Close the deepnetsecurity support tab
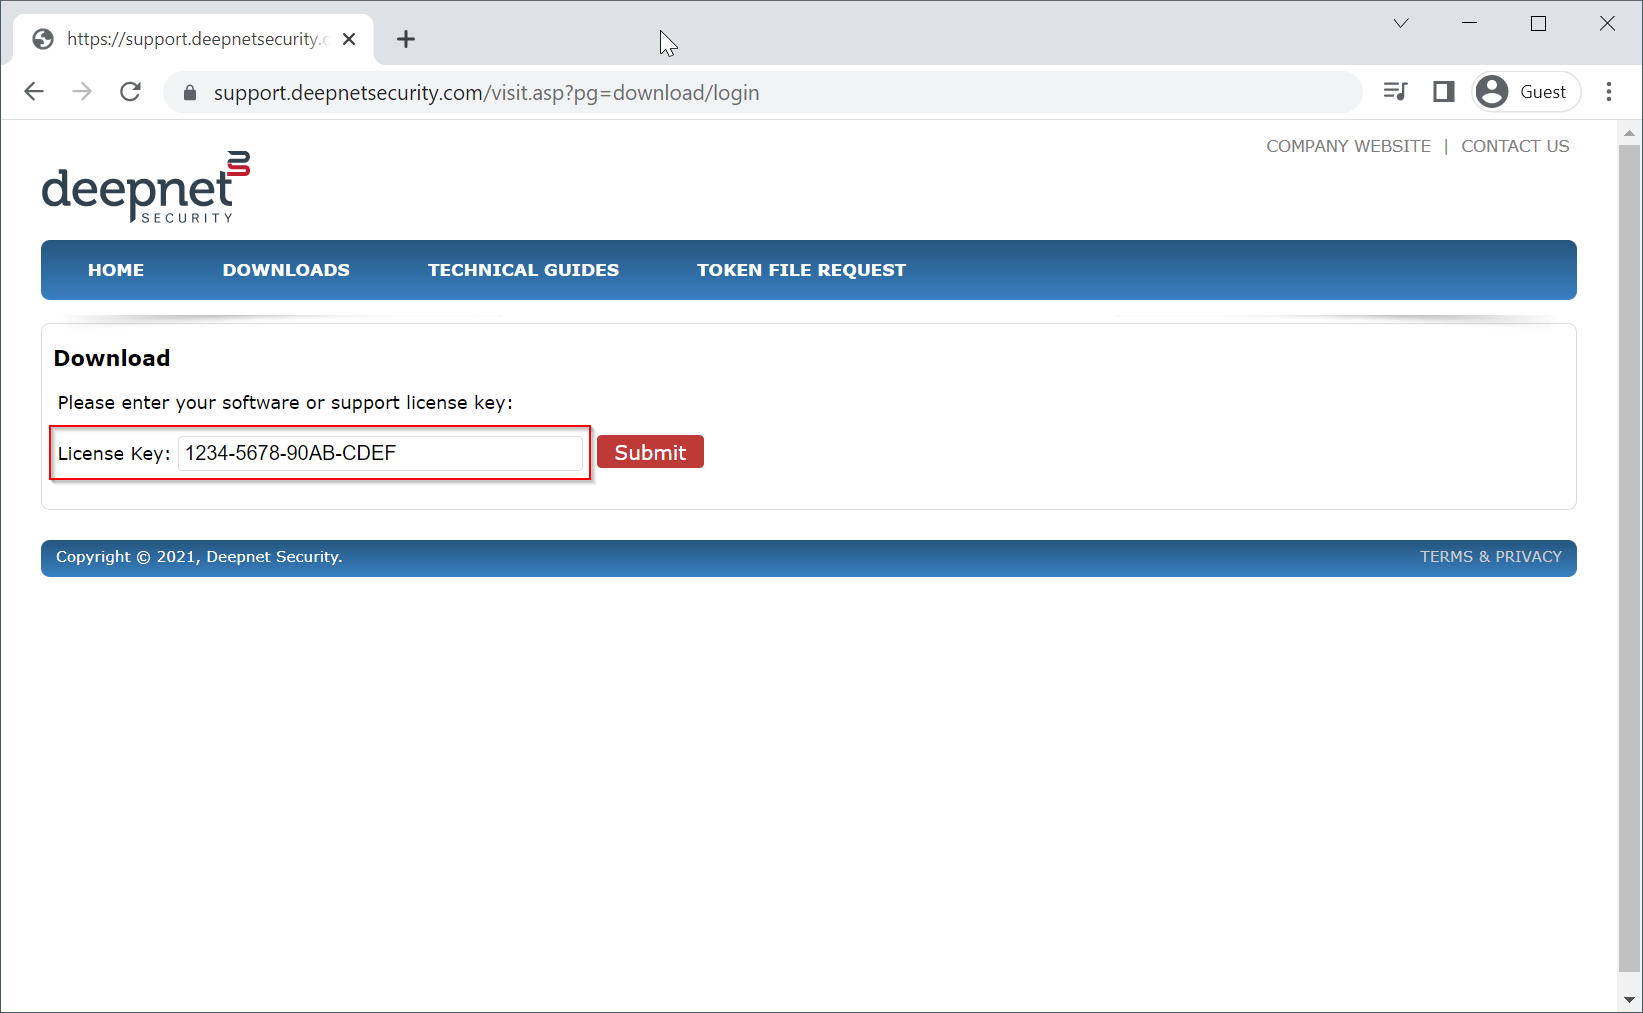 (x=349, y=39)
